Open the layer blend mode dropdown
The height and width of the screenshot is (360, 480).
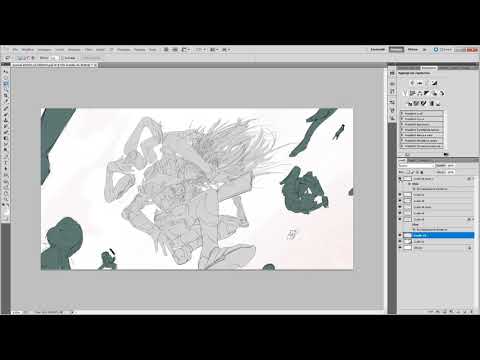[x=417, y=165]
